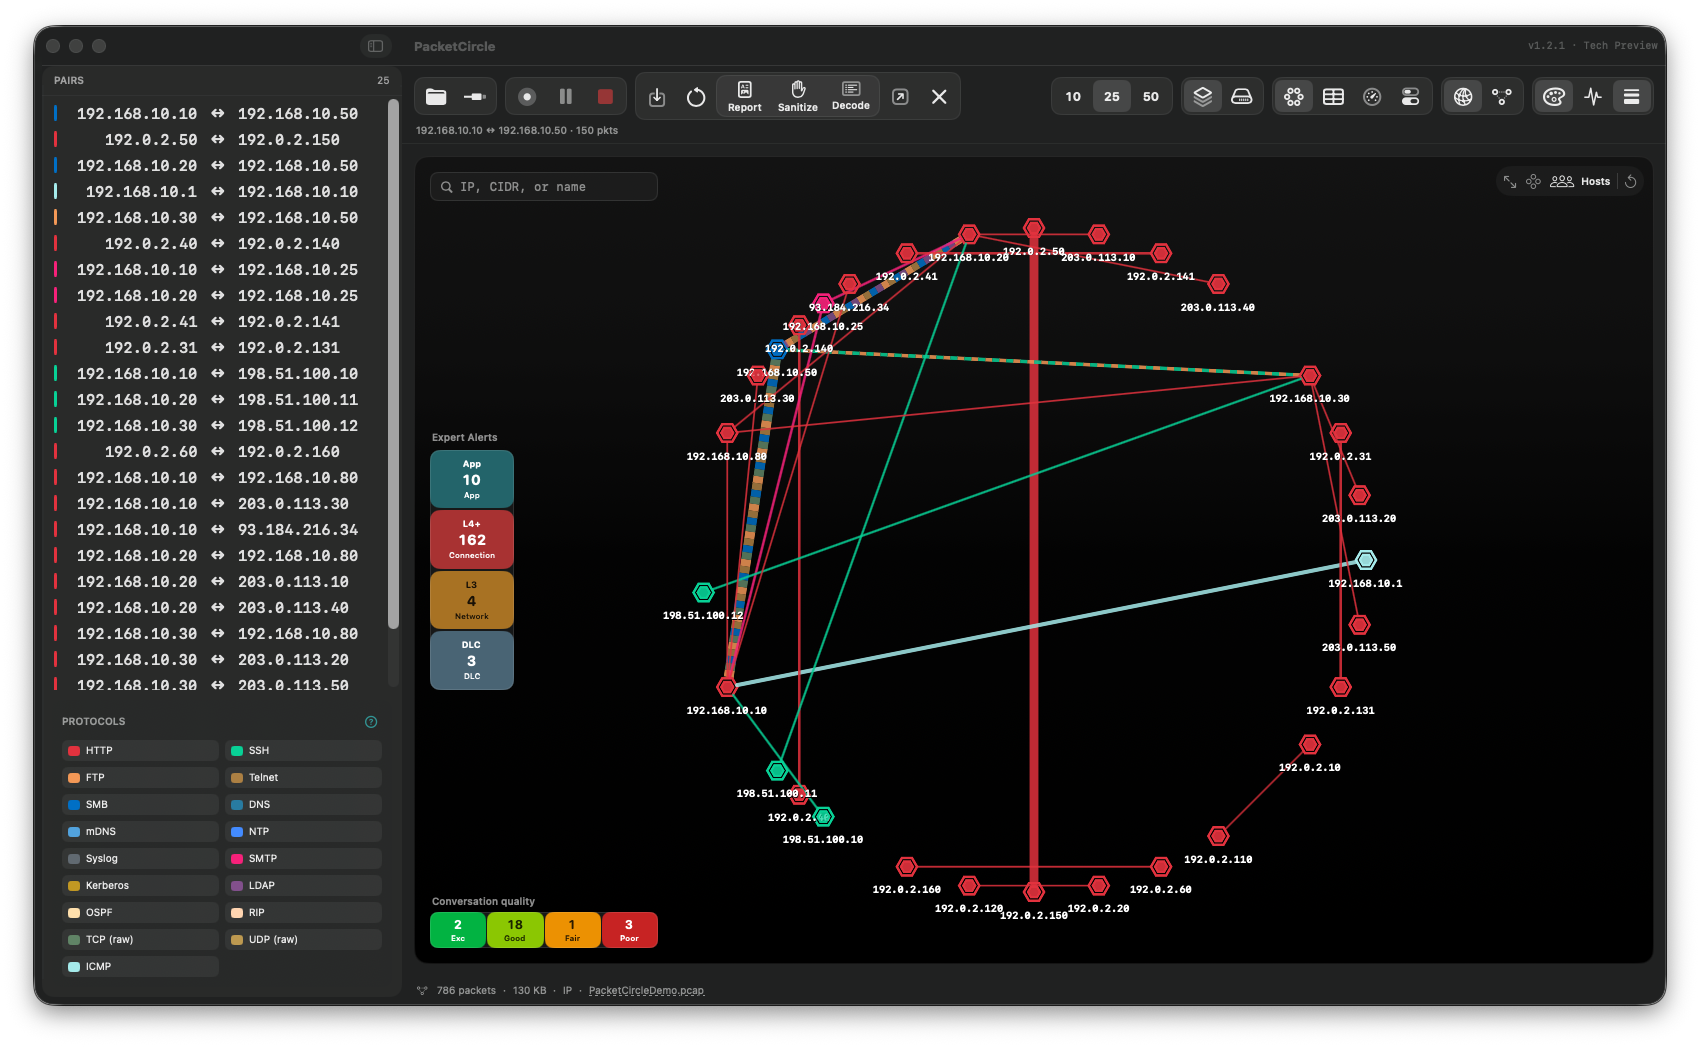Click the export arrow-in-square icon
This screenshot has height=1047, width=1700.
(900, 97)
